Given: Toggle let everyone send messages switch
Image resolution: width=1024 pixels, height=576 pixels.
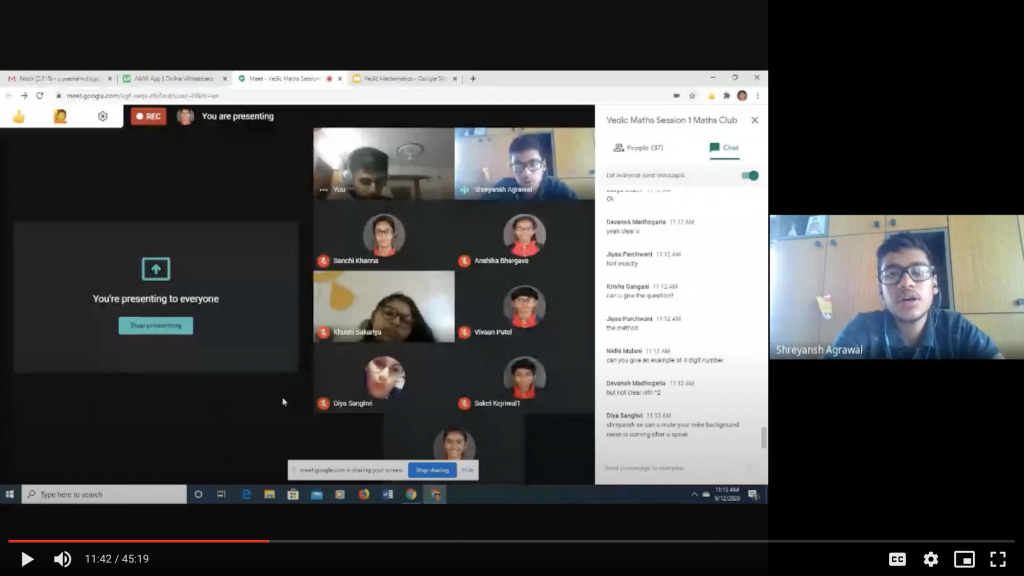Looking at the screenshot, I should coord(750,176).
